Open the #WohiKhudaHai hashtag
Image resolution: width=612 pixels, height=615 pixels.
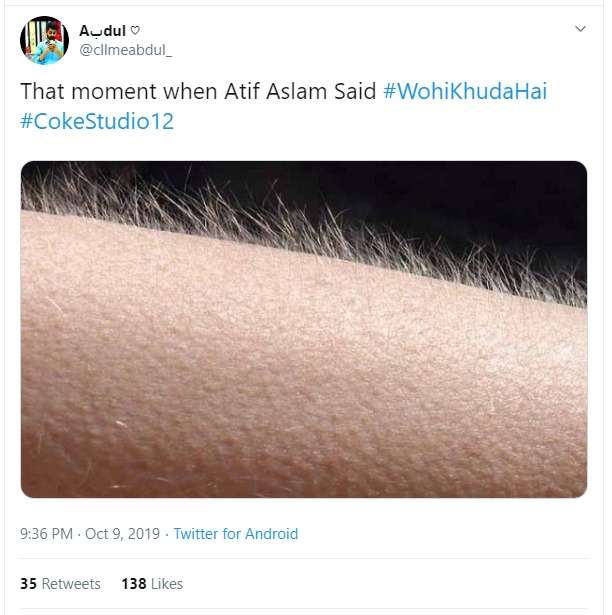coord(465,91)
